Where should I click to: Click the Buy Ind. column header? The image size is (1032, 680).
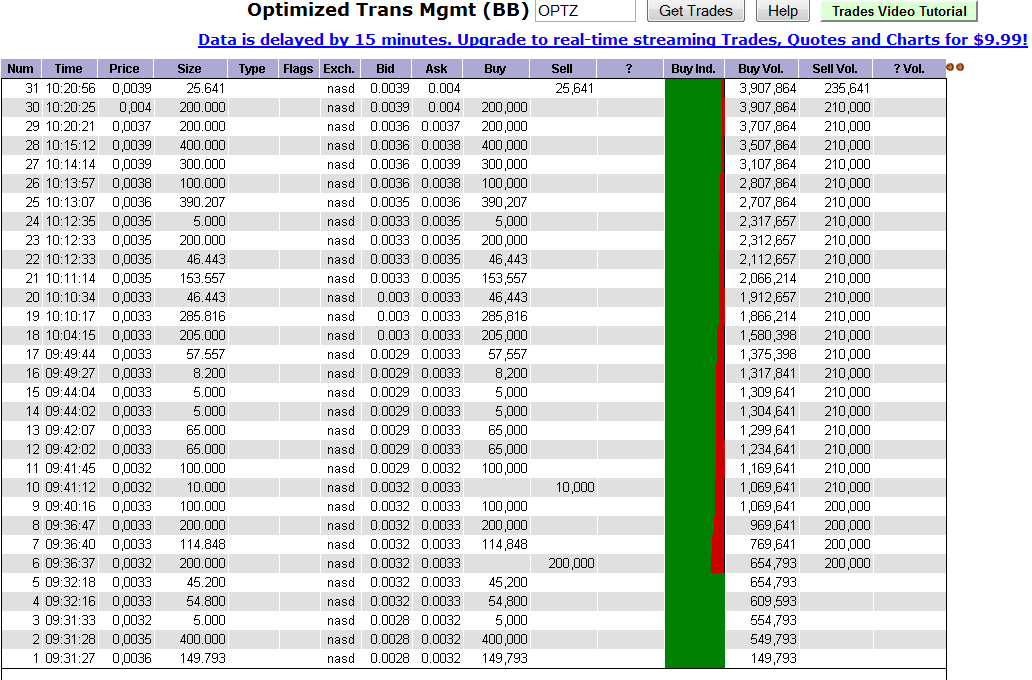(694, 69)
